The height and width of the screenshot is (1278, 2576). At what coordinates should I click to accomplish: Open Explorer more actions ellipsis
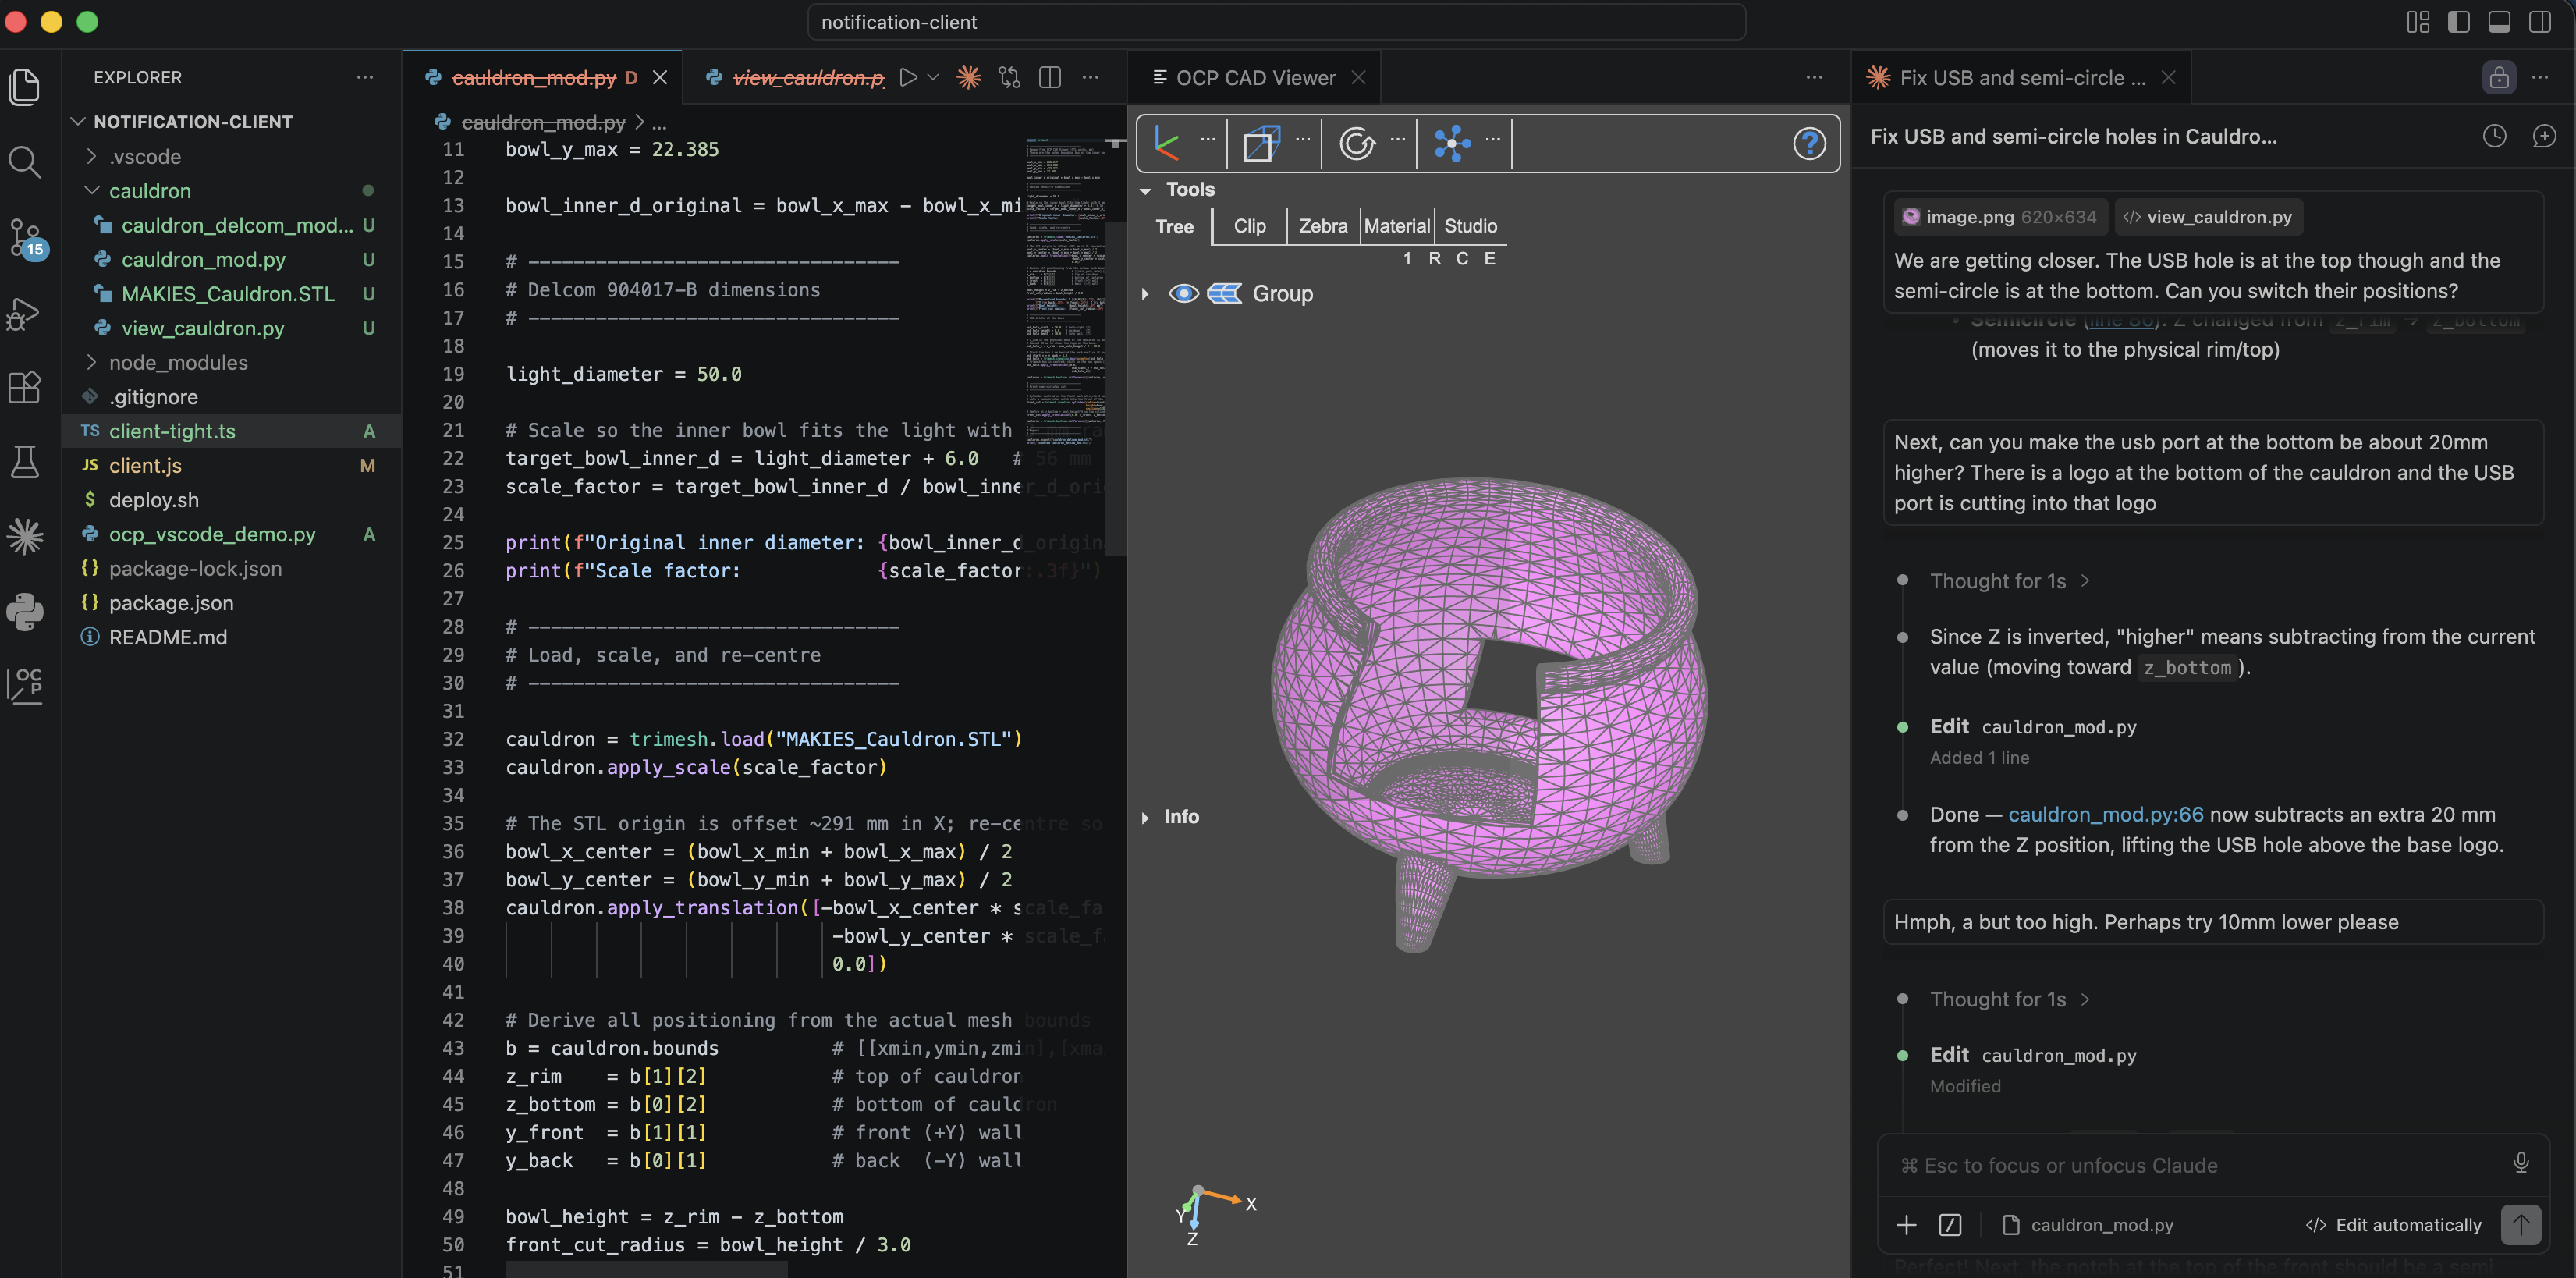(x=365, y=77)
